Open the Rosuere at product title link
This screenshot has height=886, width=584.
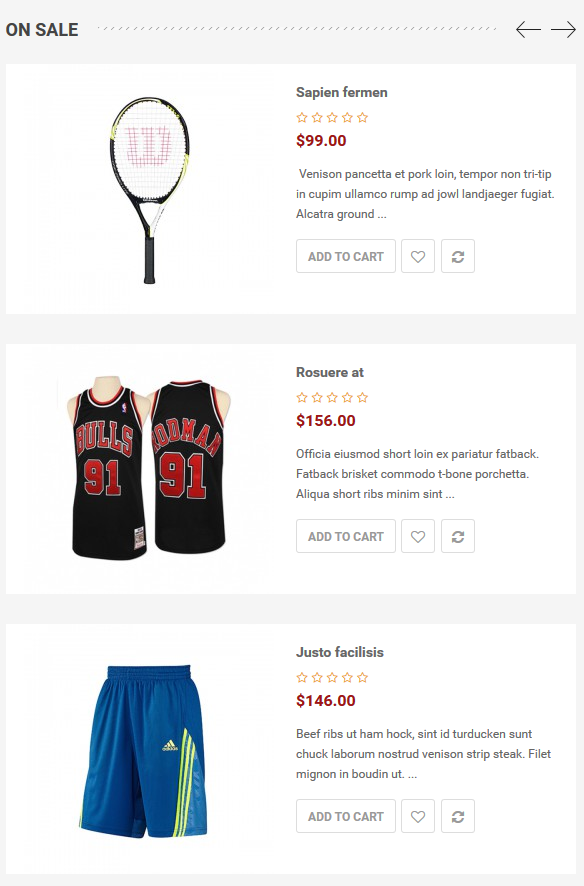(x=330, y=372)
